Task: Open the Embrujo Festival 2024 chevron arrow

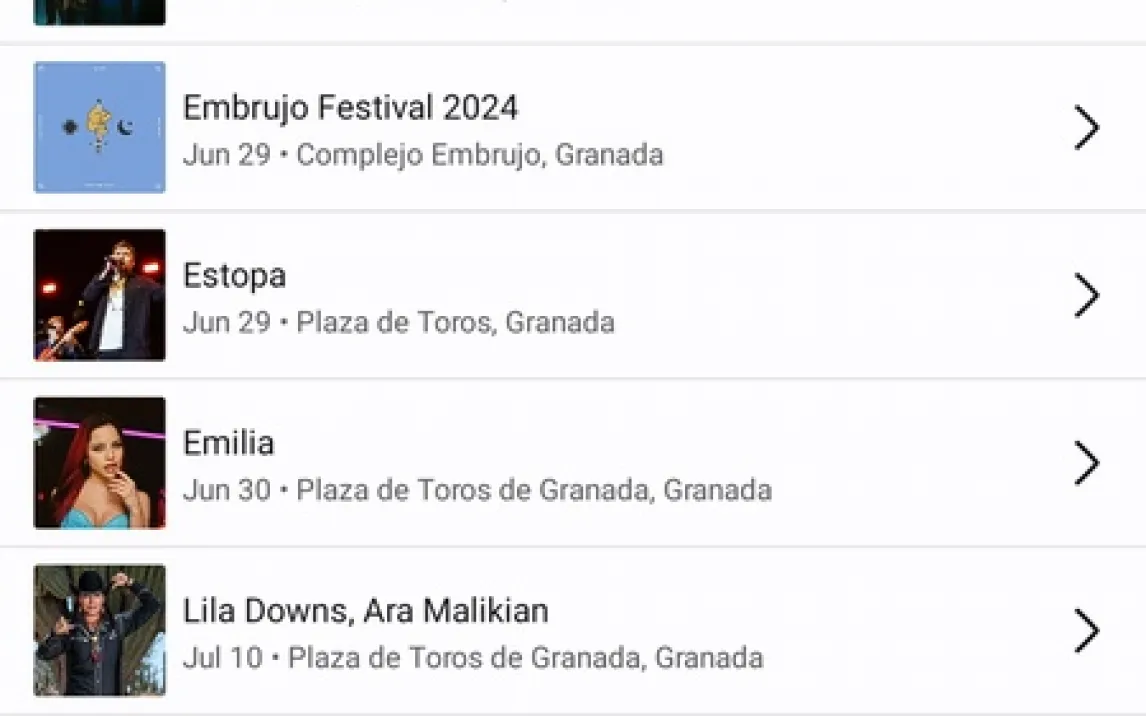Action: pyautogui.click(x=1087, y=128)
